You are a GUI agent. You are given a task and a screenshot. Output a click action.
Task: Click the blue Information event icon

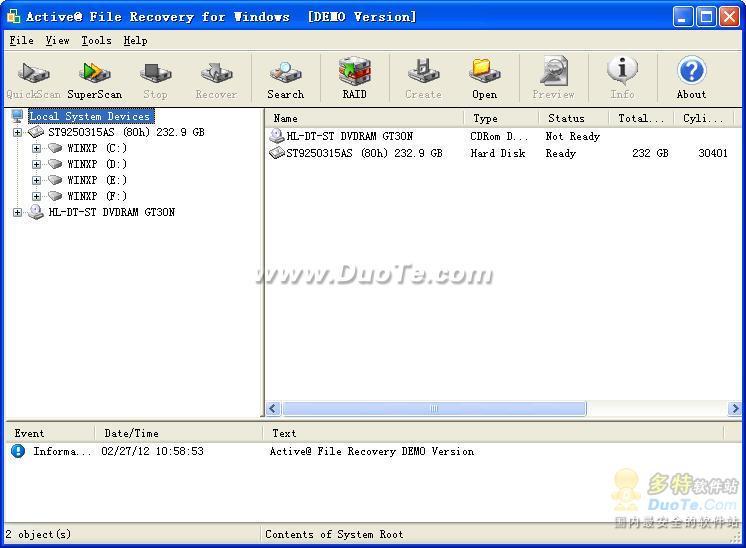(x=18, y=451)
